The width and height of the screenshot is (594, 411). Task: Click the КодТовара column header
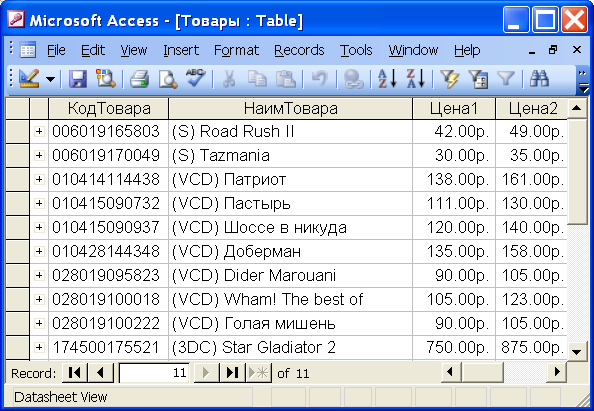coord(109,109)
